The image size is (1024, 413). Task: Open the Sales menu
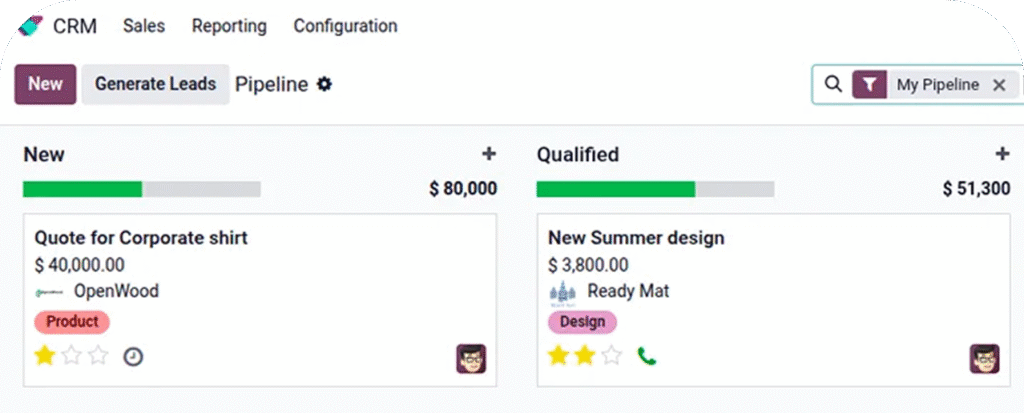click(144, 26)
